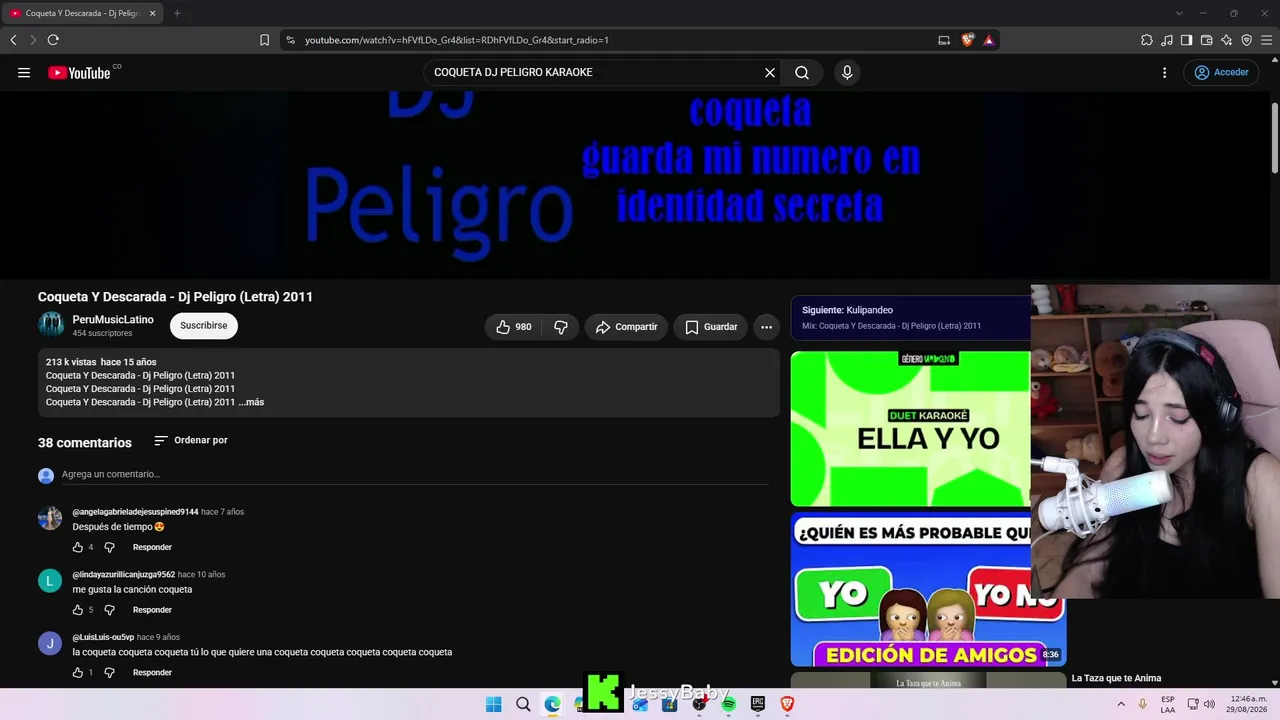Screen dimensions: 1280x720
Task: Expand the tab search dropdown arrow
Action: click(1179, 13)
